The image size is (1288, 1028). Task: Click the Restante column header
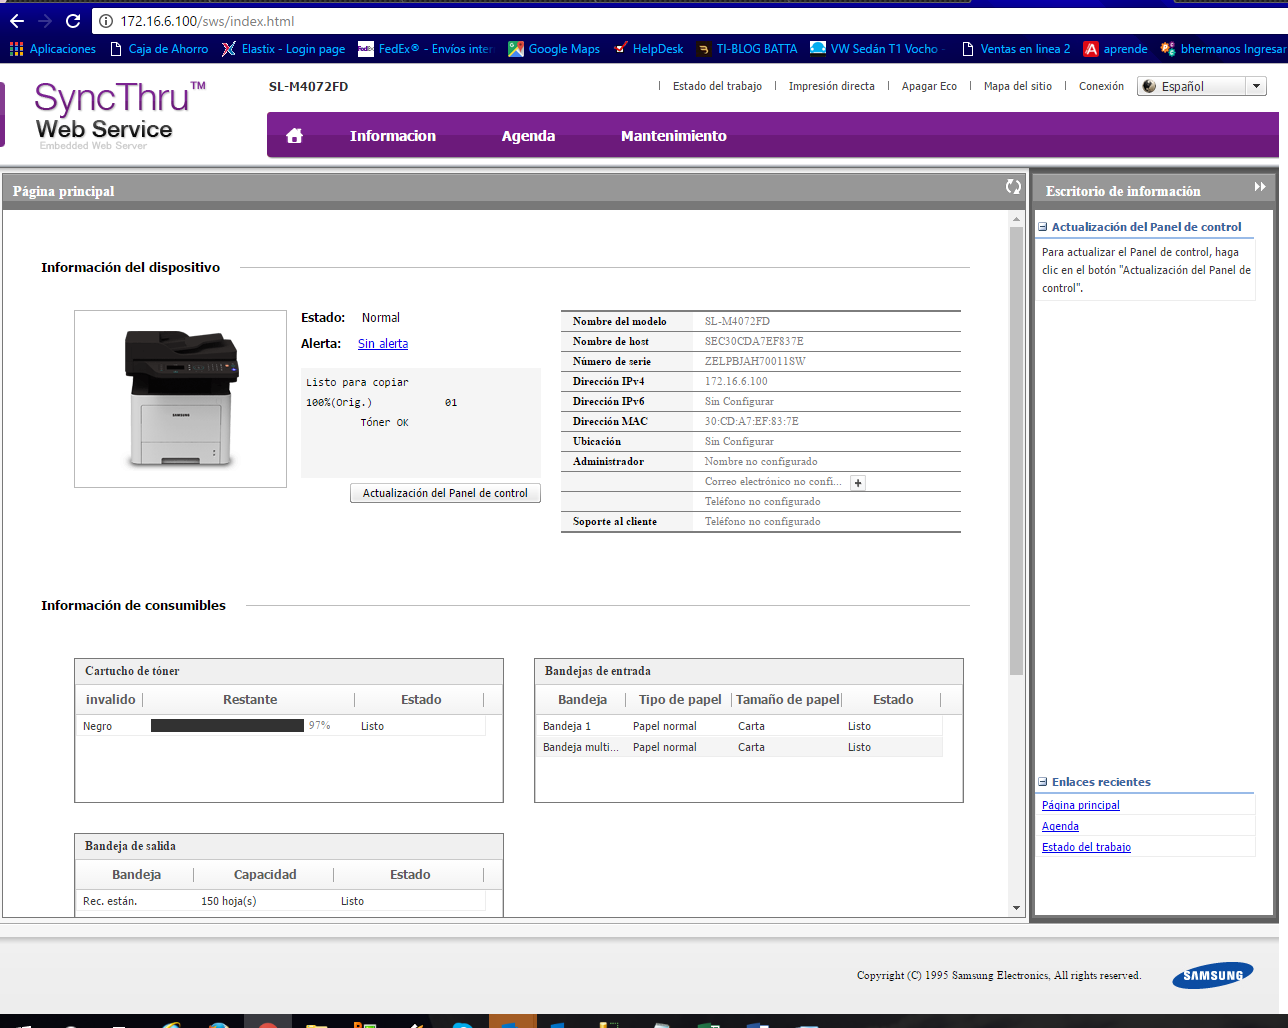[250, 700]
